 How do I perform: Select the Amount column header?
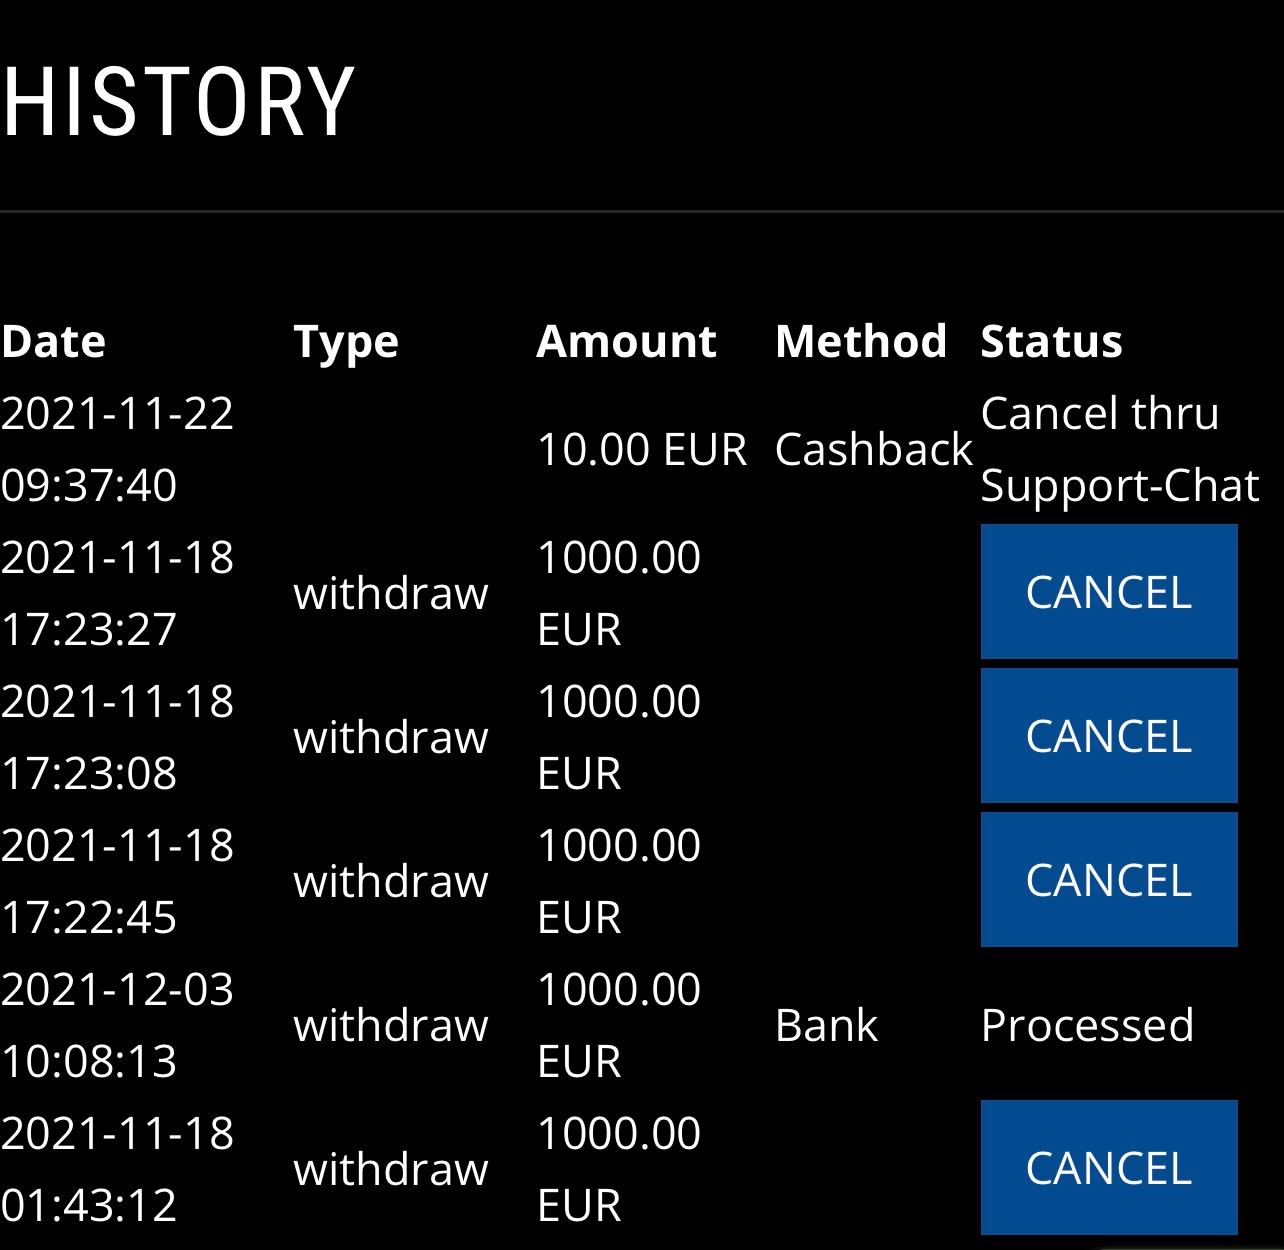click(627, 342)
